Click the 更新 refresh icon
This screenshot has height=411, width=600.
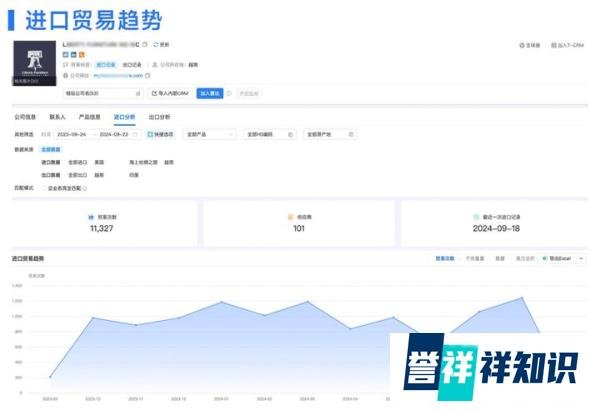[156, 45]
